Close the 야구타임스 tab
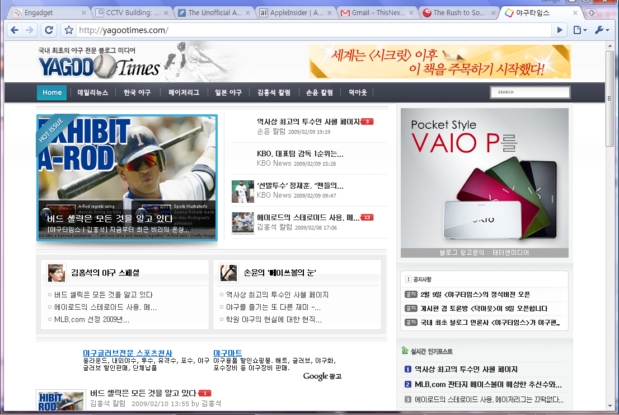 [575, 13]
